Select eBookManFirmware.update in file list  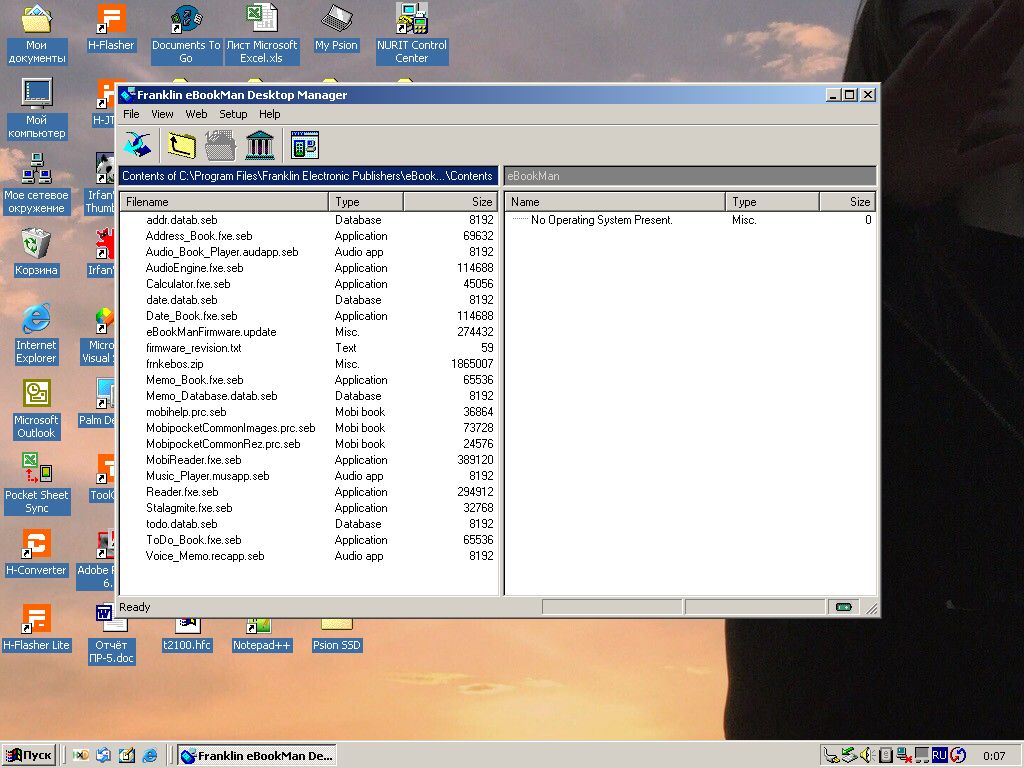click(x=211, y=332)
